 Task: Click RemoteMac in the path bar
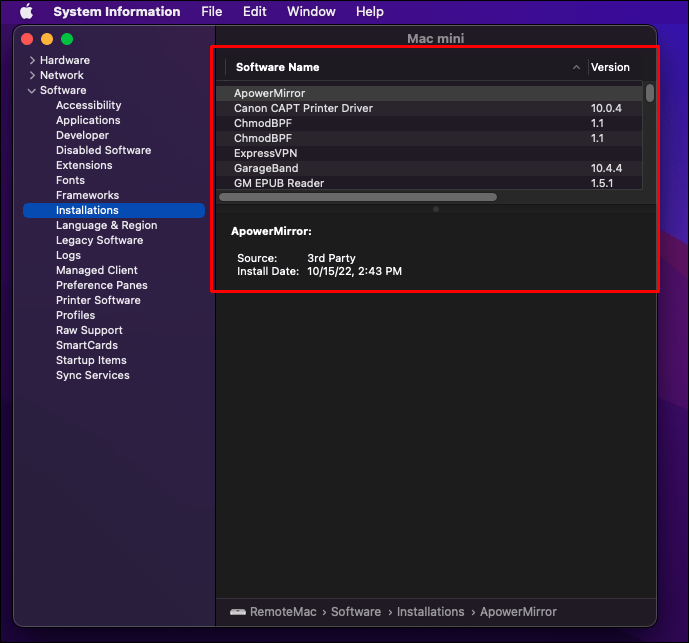283,612
